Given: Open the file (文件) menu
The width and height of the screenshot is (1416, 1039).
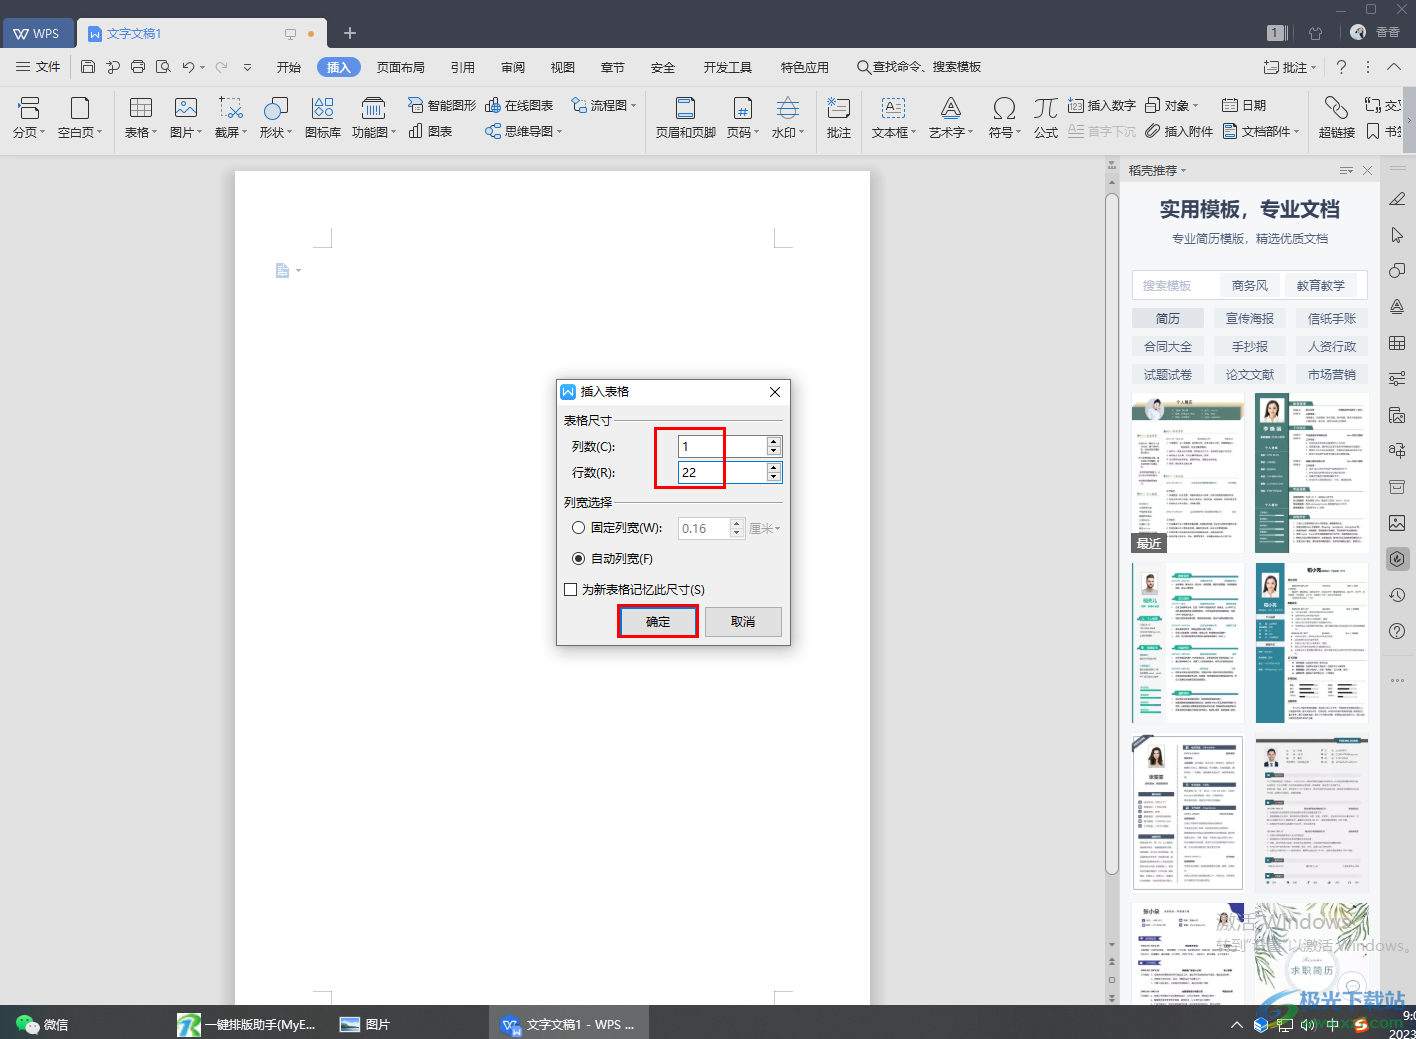Looking at the screenshot, I should pyautogui.click(x=38, y=67).
